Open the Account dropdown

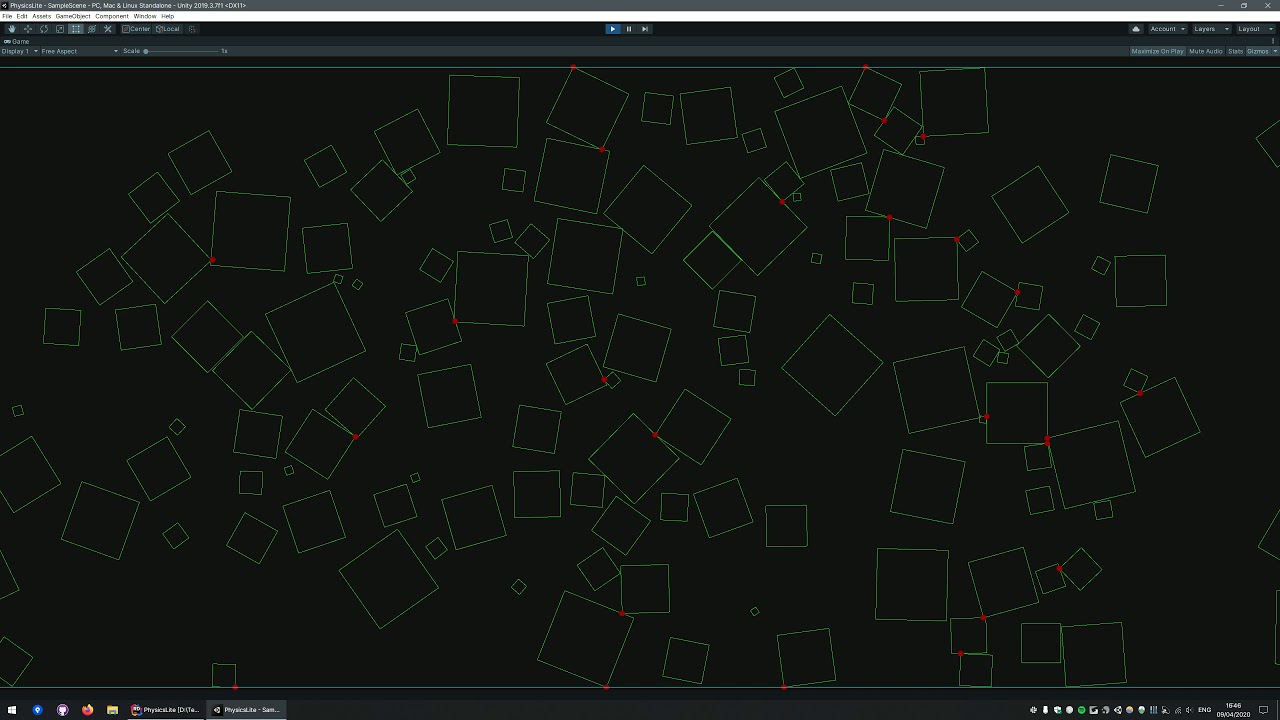(1167, 29)
